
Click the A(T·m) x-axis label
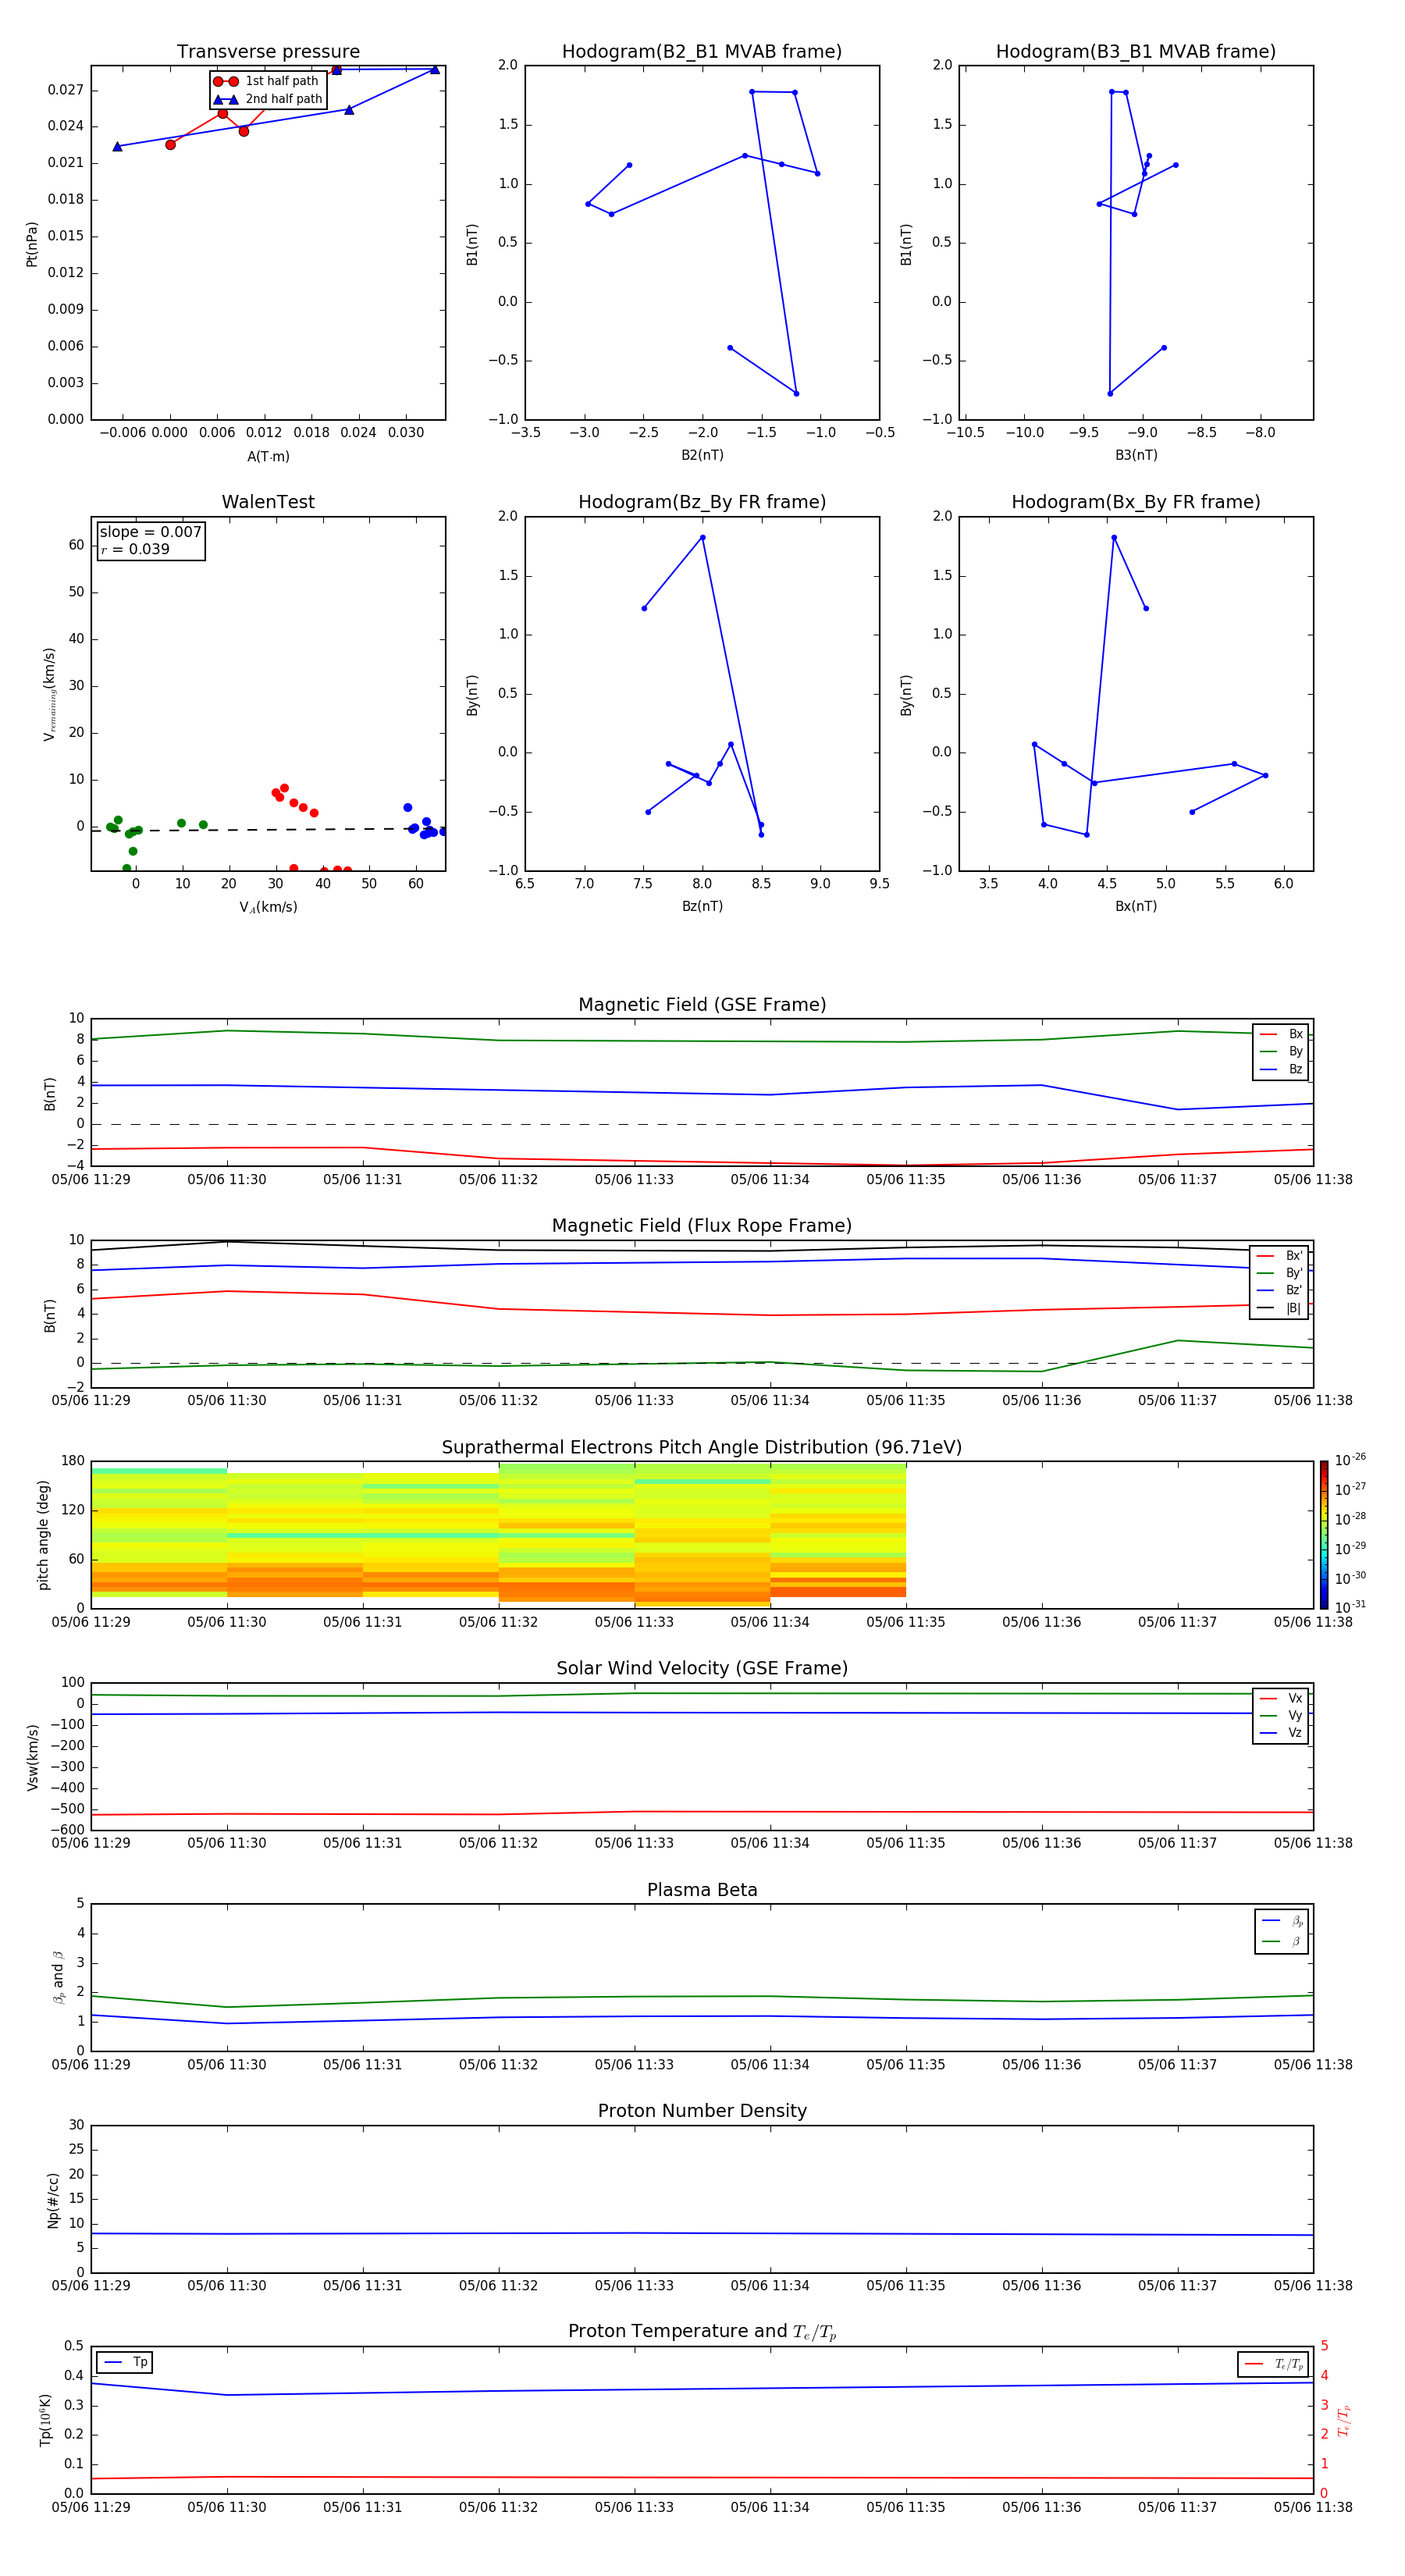pos(268,457)
